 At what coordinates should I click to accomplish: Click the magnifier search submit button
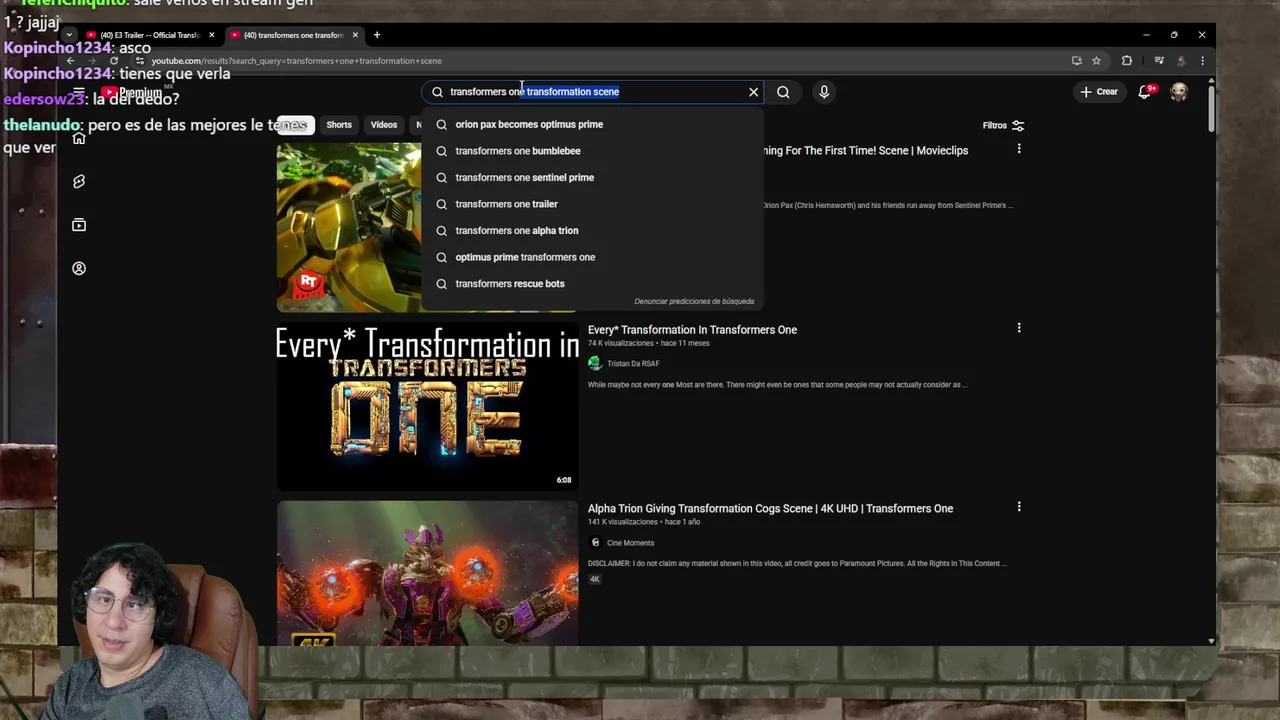(783, 92)
